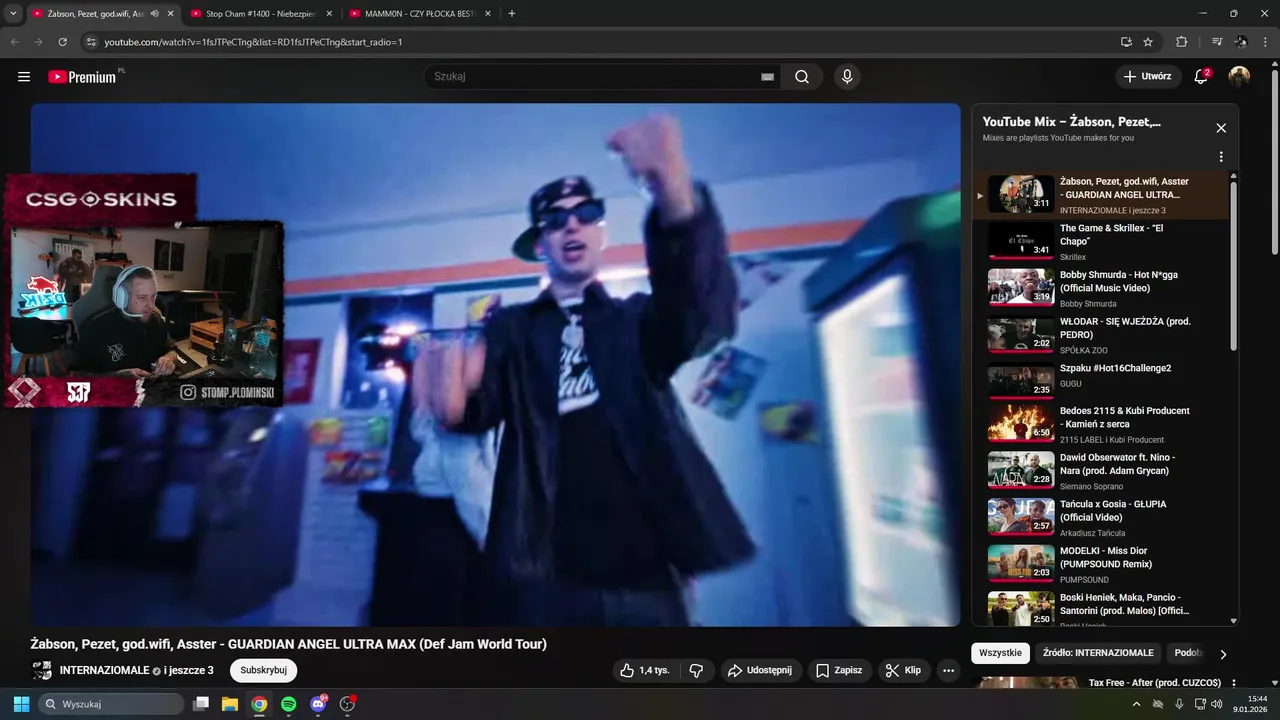Open YouTube Mix panel three-dot options
Viewport: 1280px width, 720px height.
pos(1221,157)
